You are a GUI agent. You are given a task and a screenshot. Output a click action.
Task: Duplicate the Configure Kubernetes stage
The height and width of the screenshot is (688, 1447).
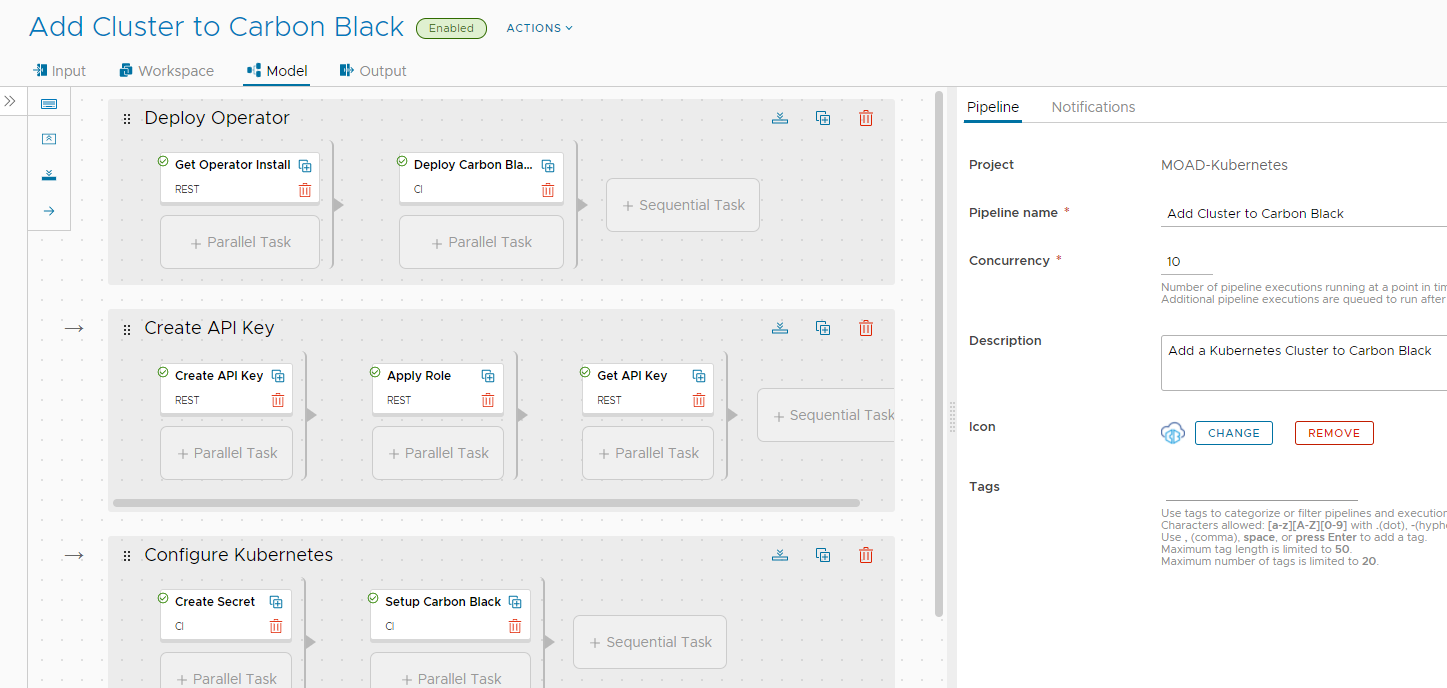click(x=823, y=555)
